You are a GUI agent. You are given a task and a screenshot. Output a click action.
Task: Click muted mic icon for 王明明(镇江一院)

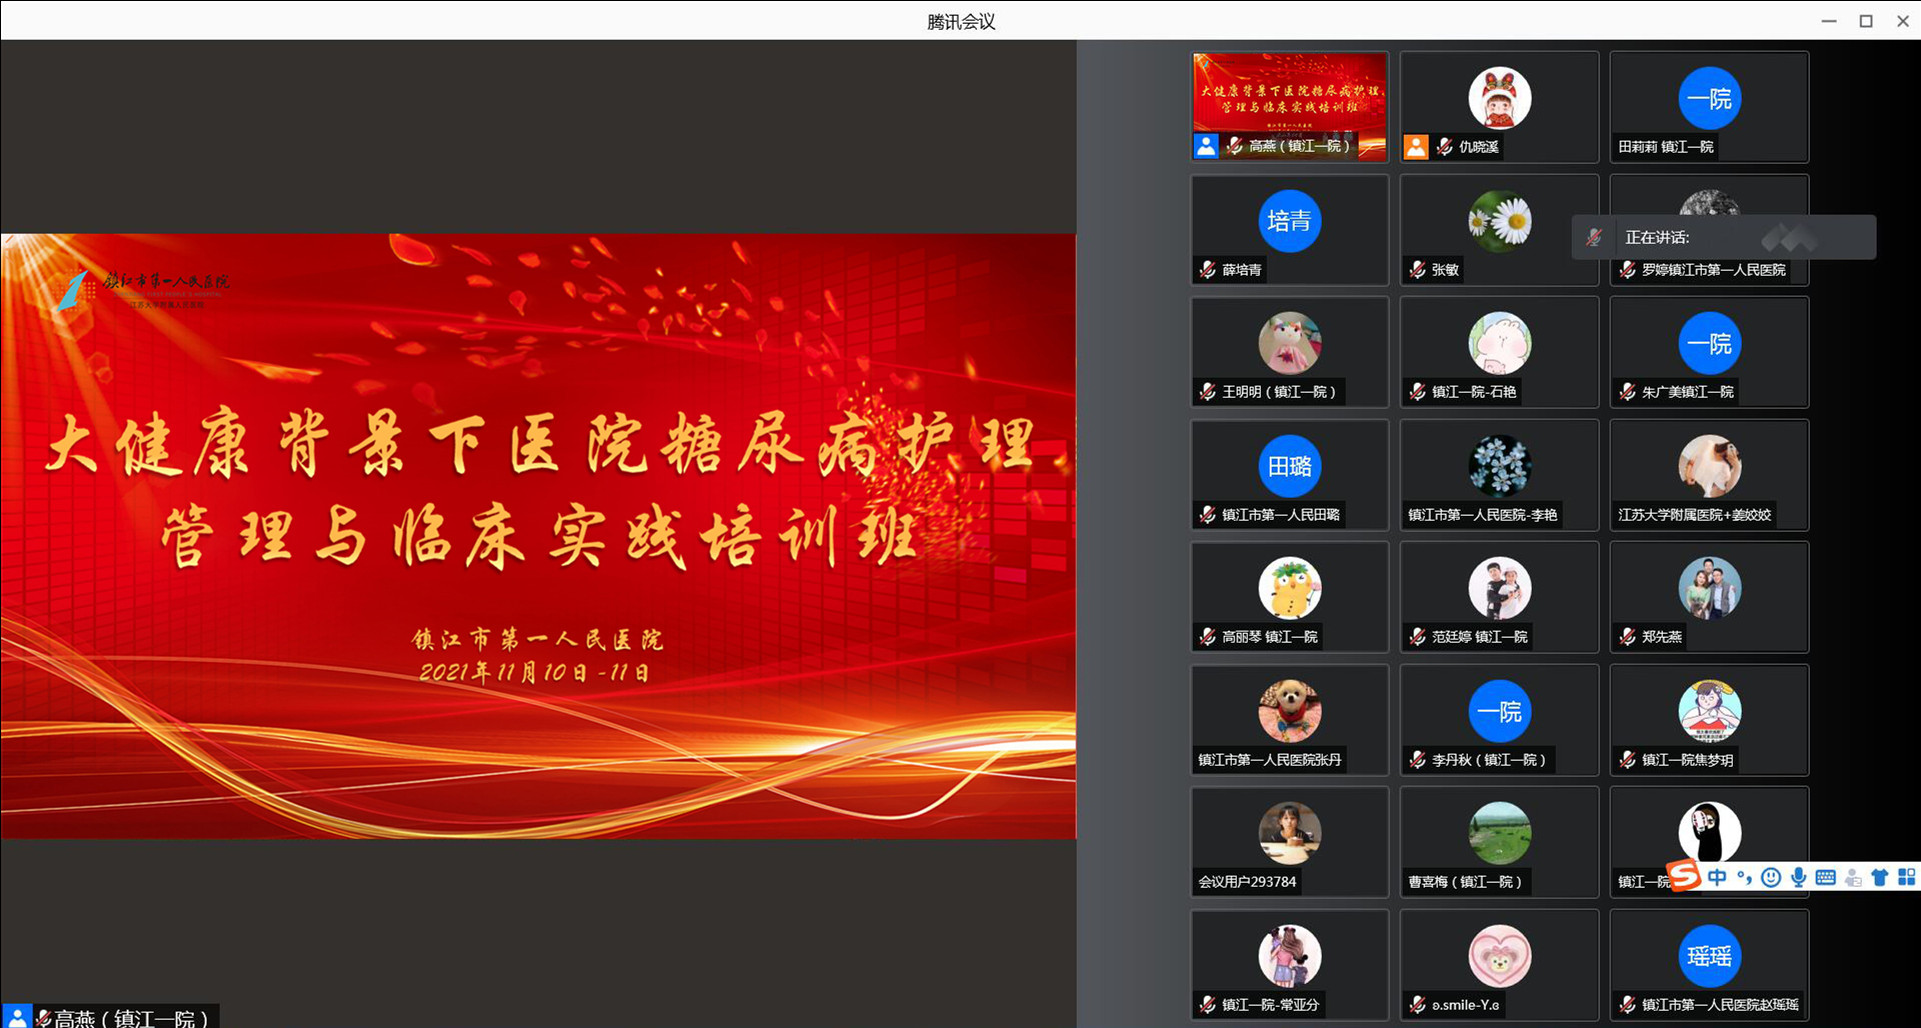1208,392
